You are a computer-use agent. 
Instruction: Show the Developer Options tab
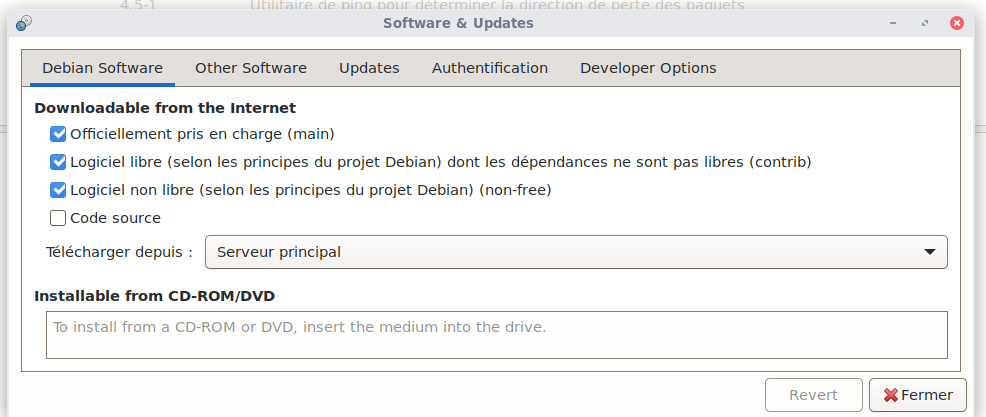click(647, 68)
